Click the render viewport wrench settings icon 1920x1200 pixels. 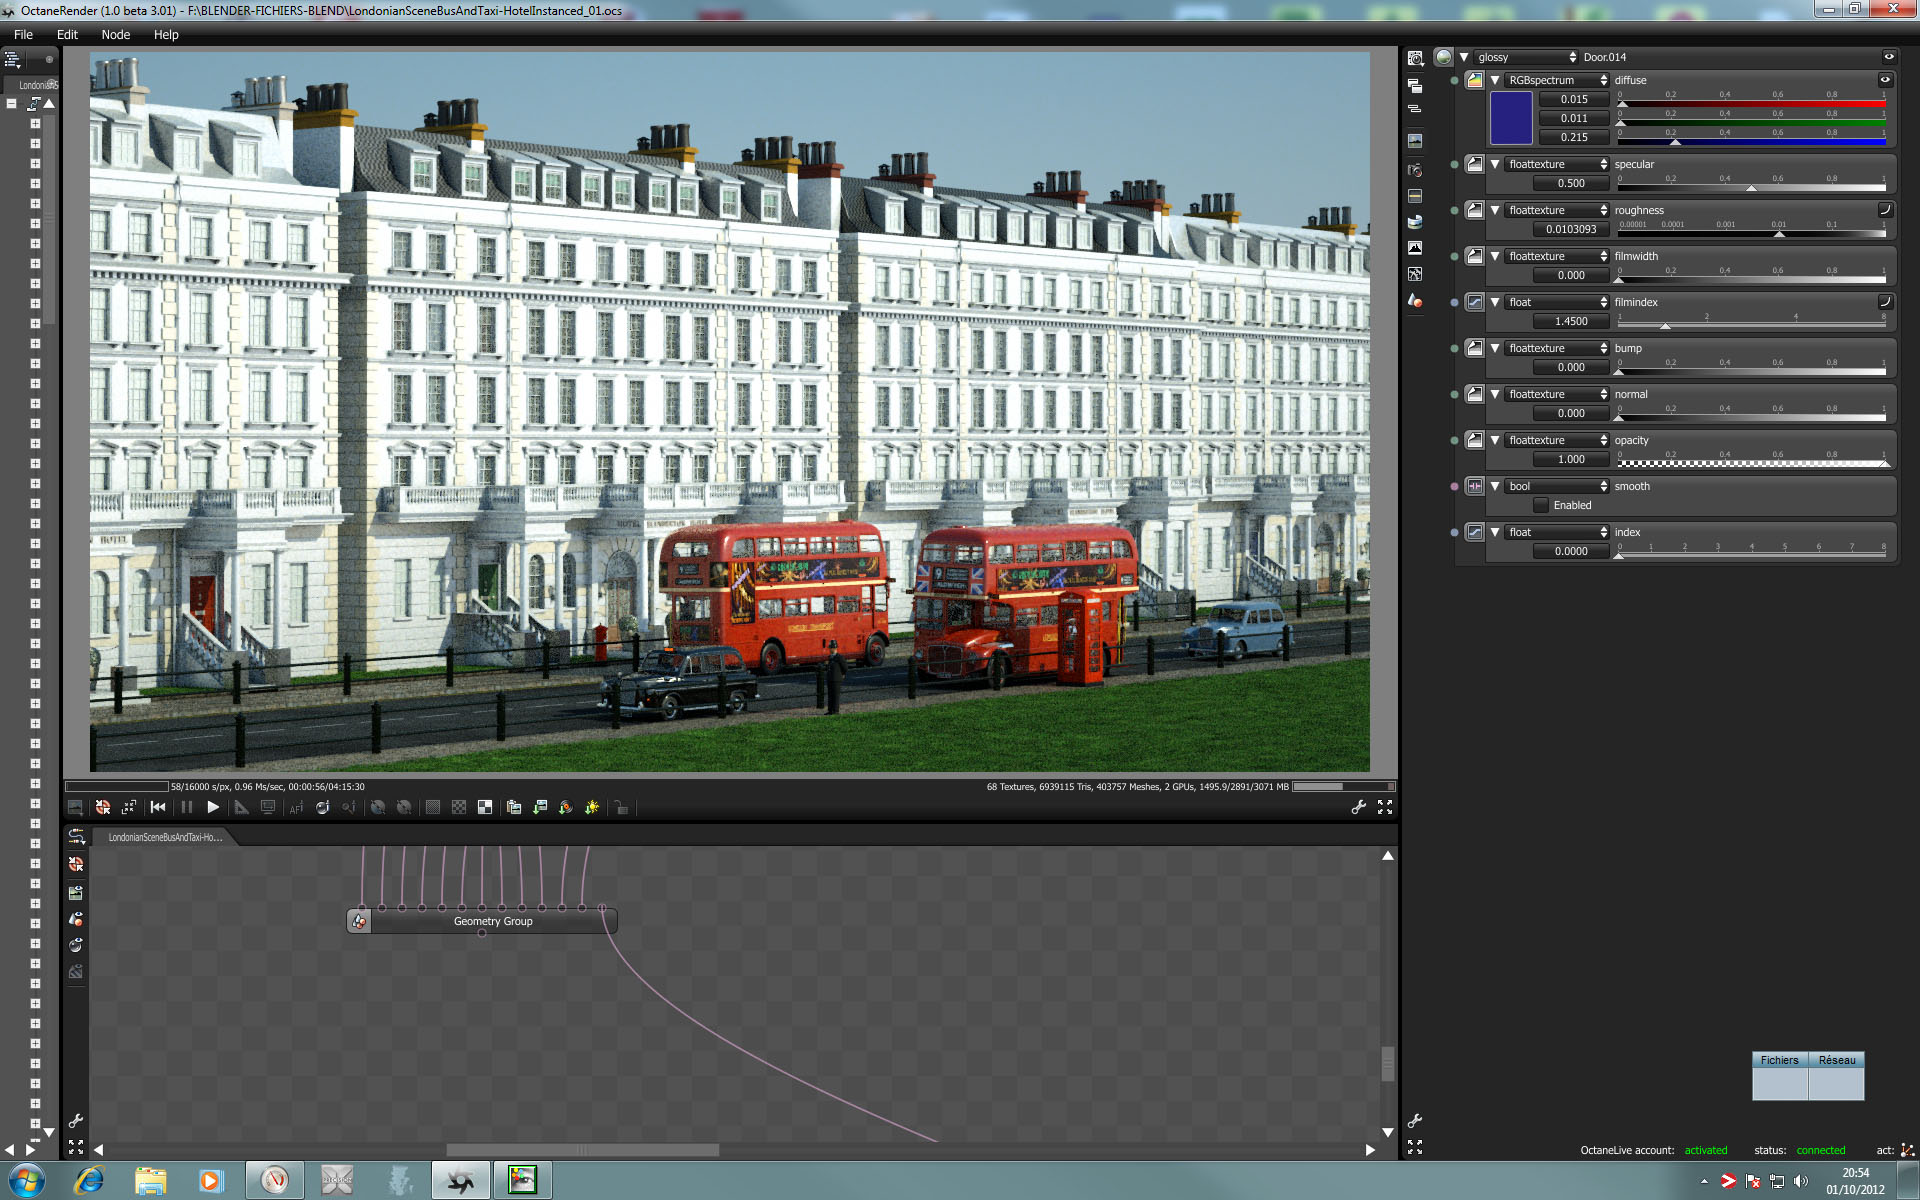1358,807
